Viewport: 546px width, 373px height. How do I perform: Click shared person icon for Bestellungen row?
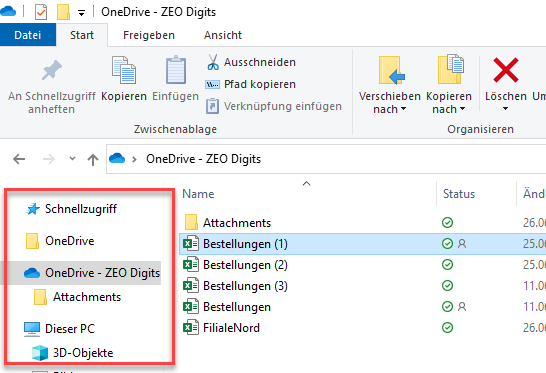[x=462, y=306]
